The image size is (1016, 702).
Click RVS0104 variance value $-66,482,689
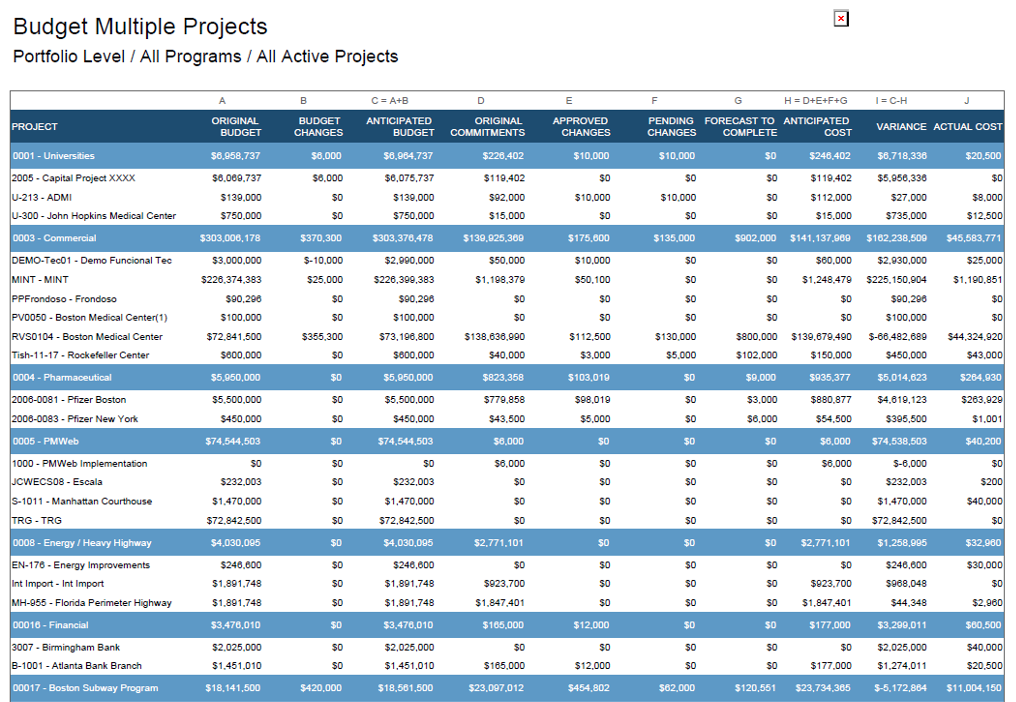[897, 336]
